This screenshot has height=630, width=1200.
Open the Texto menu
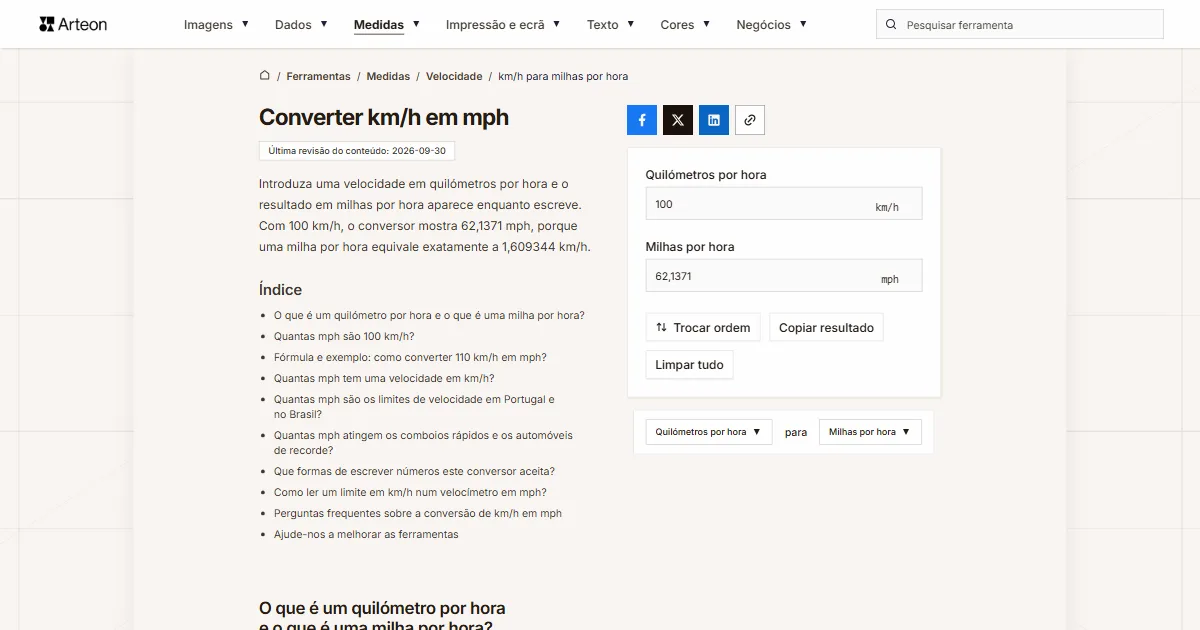[x=611, y=25]
